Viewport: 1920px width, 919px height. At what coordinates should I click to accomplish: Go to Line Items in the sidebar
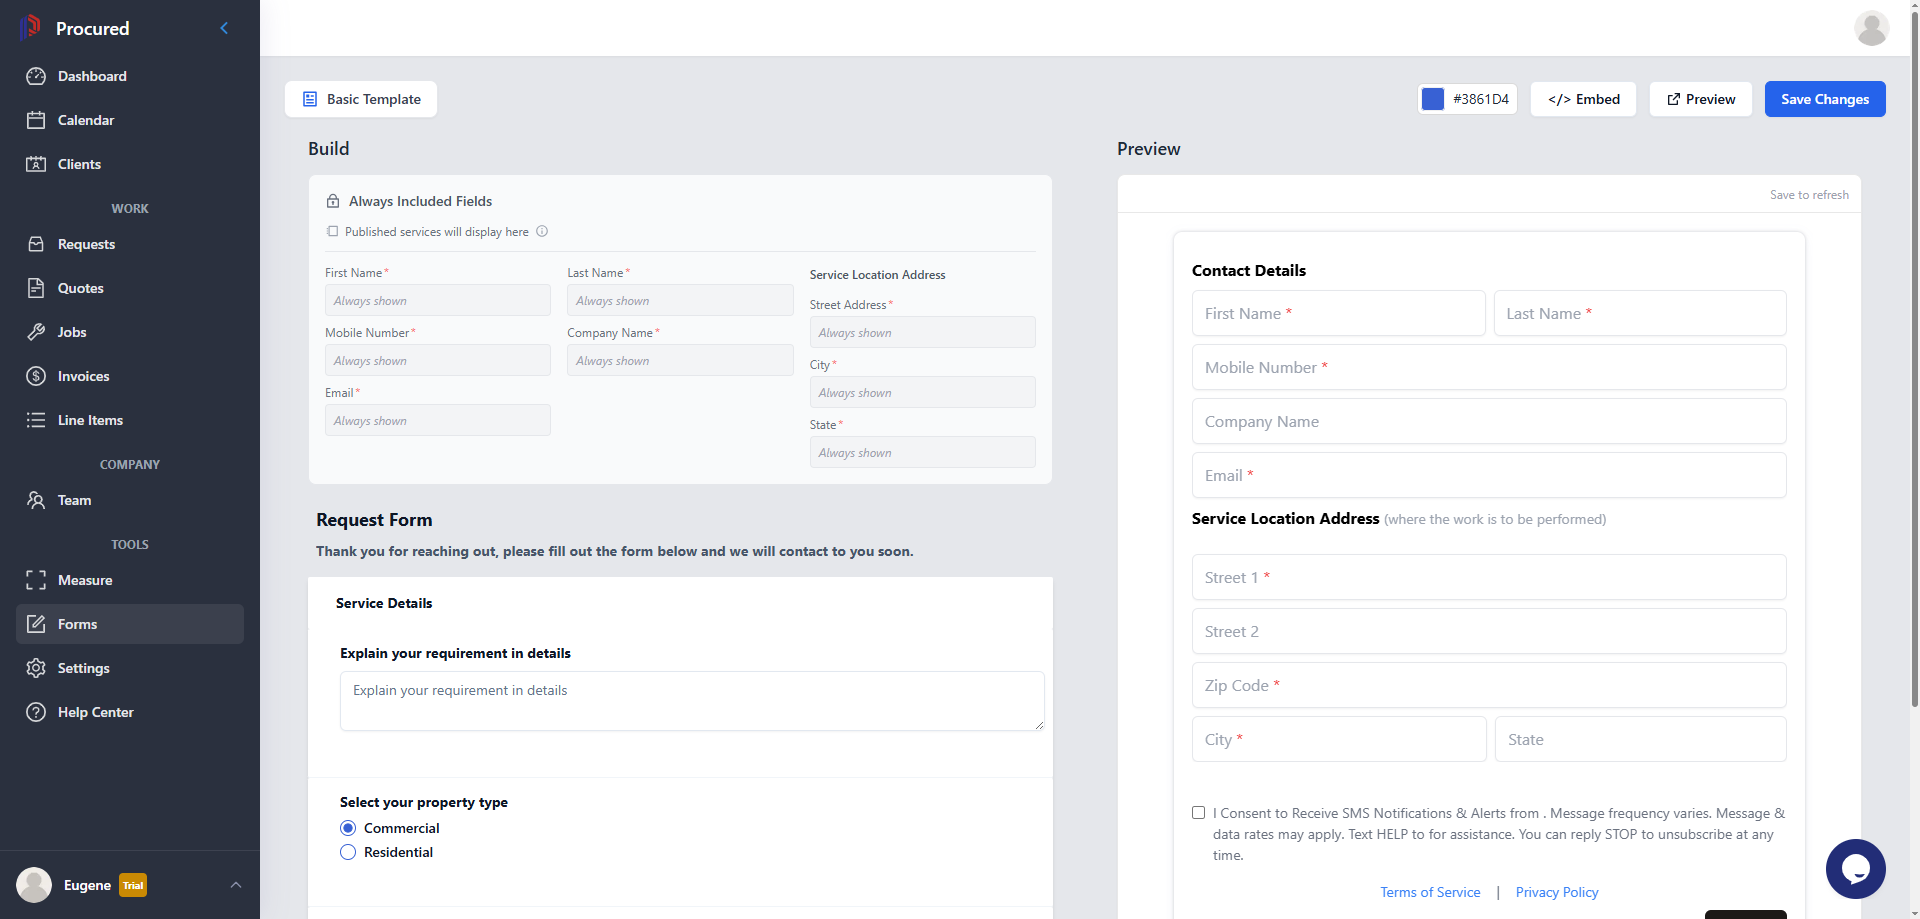coord(90,420)
